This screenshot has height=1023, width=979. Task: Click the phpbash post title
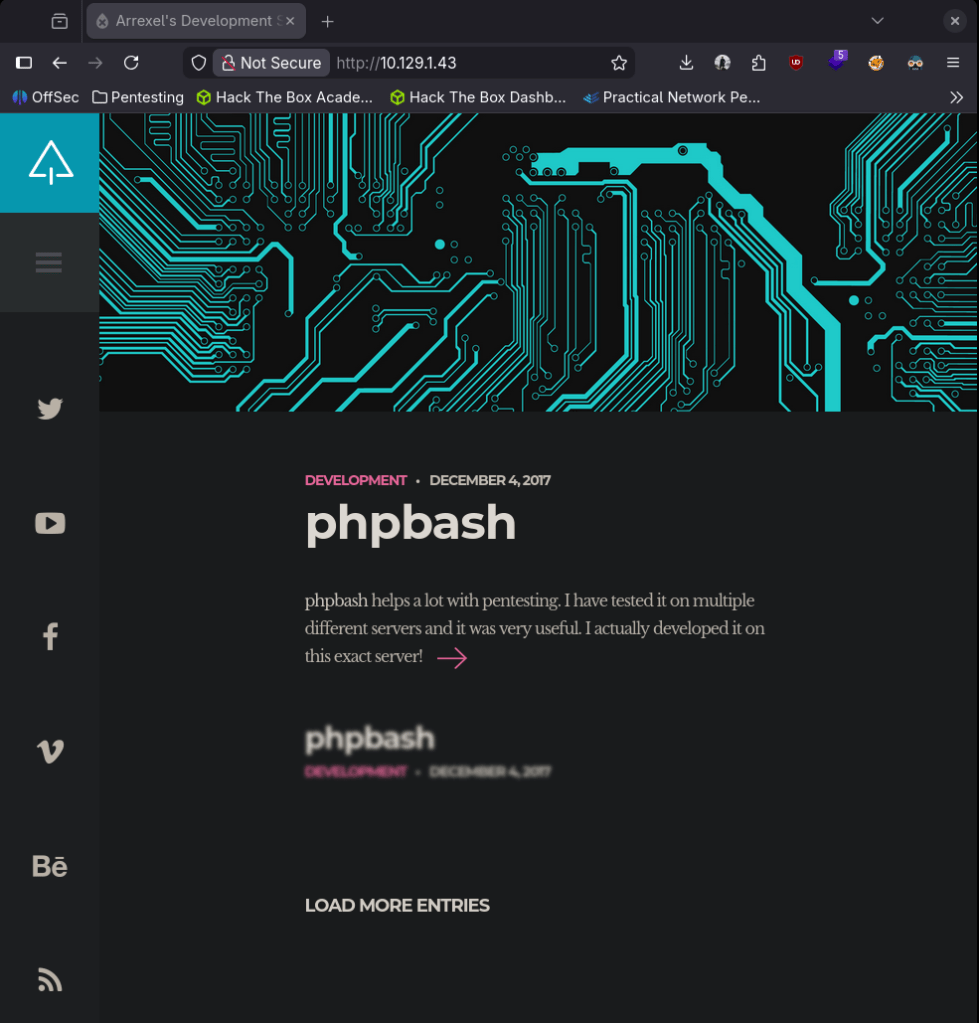pos(410,523)
